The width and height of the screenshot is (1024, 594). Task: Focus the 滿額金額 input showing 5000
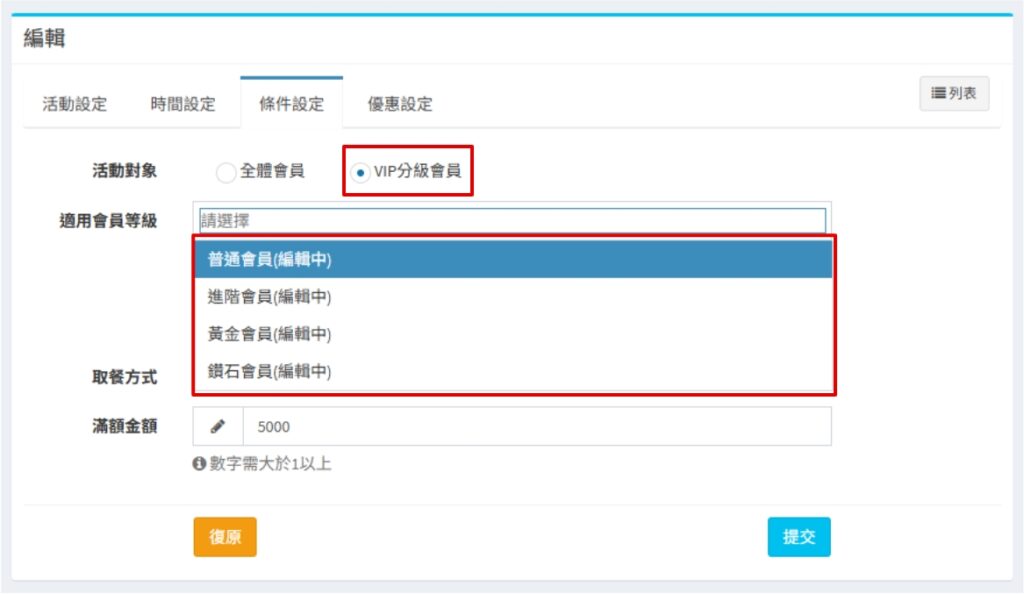(536, 427)
